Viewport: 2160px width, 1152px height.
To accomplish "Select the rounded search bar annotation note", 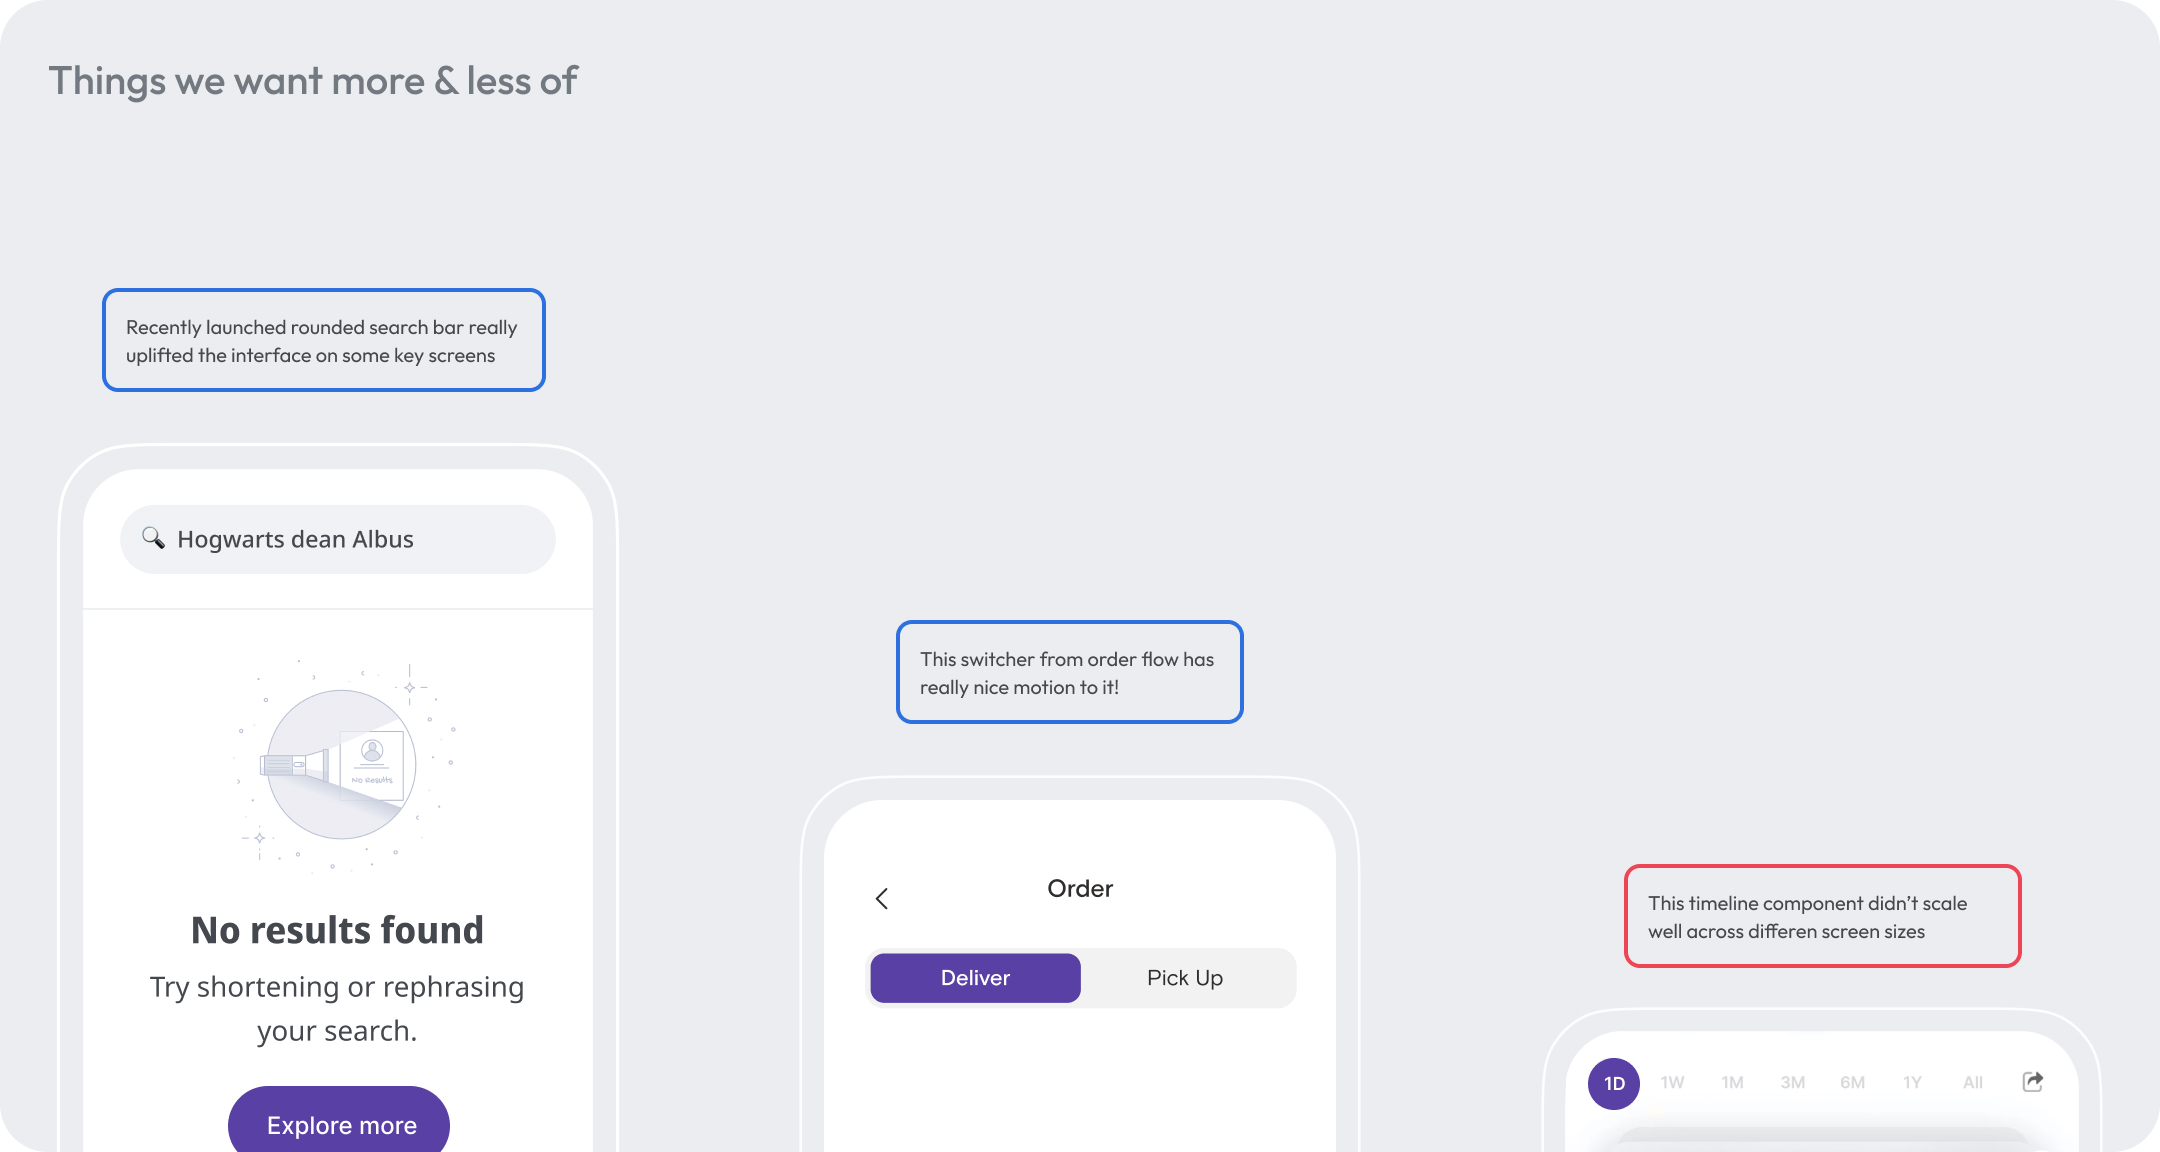I will tap(323, 341).
